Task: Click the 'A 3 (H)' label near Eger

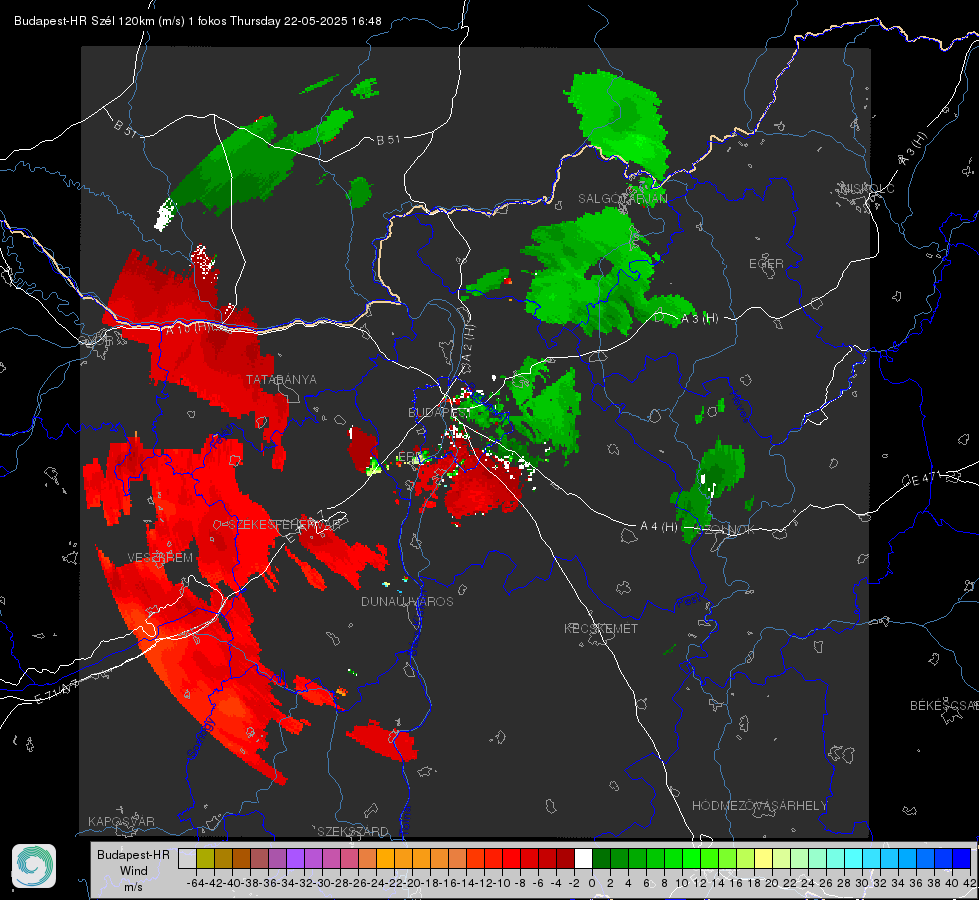Action: (x=699, y=319)
